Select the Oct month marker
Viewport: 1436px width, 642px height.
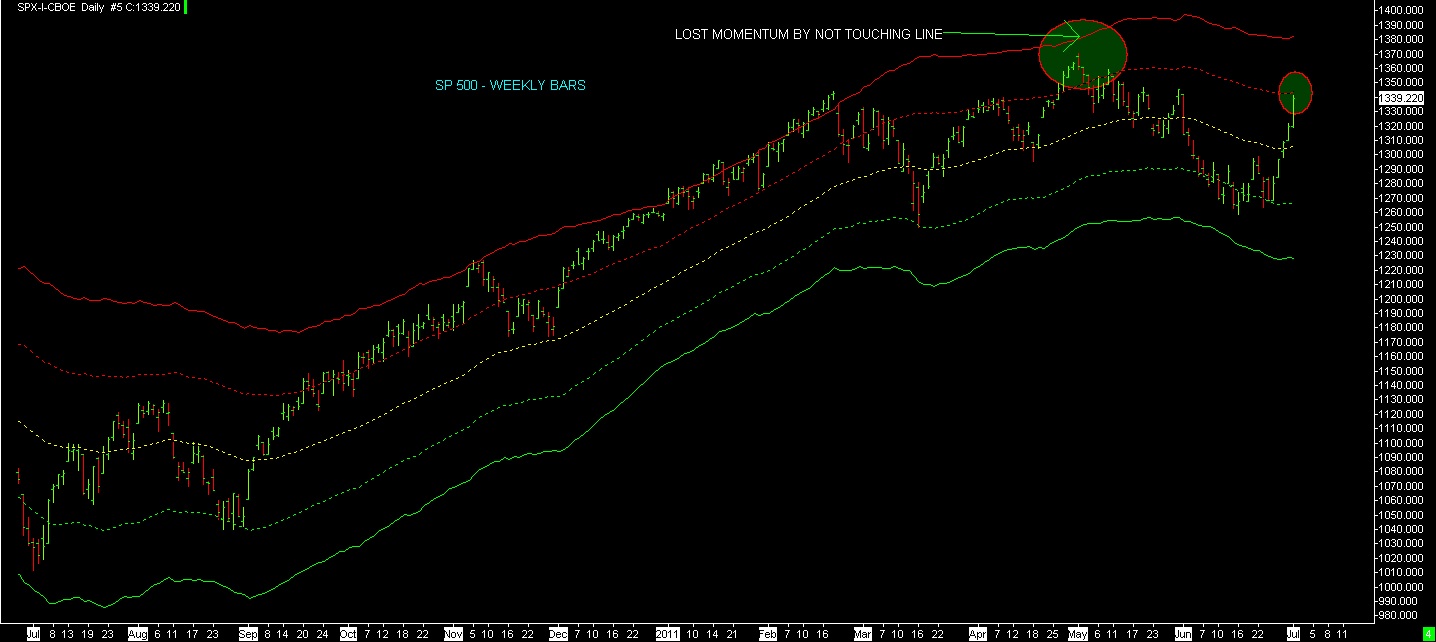(x=348, y=634)
